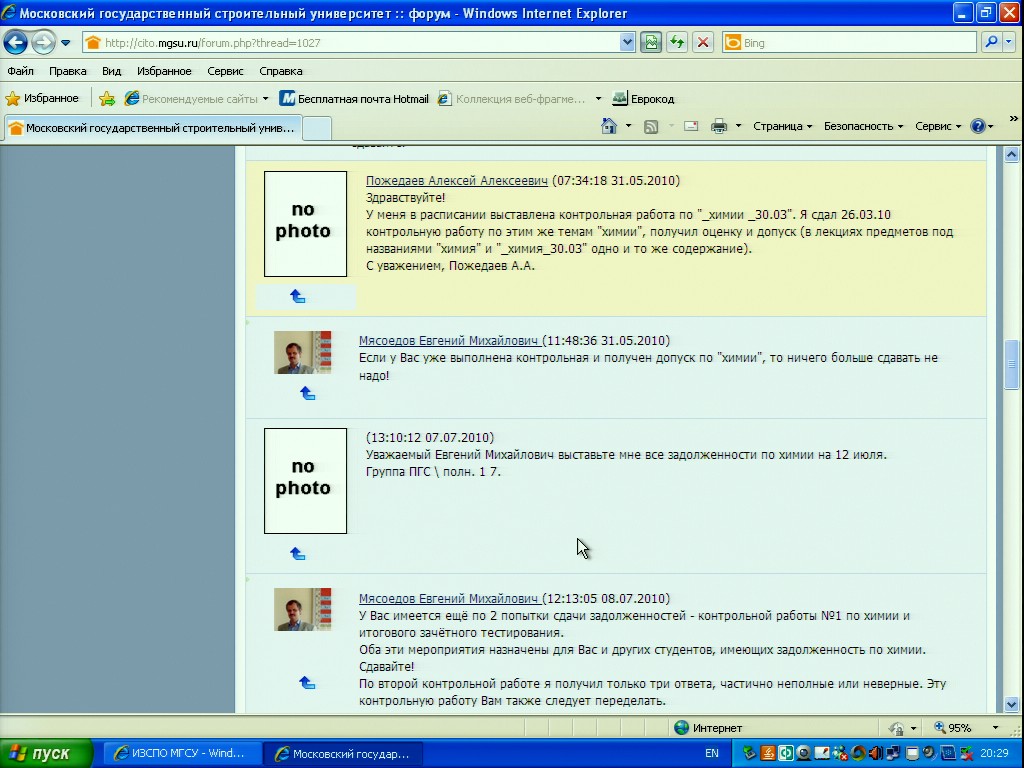Expand the Home button dropdown arrow

click(x=628, y=126)
